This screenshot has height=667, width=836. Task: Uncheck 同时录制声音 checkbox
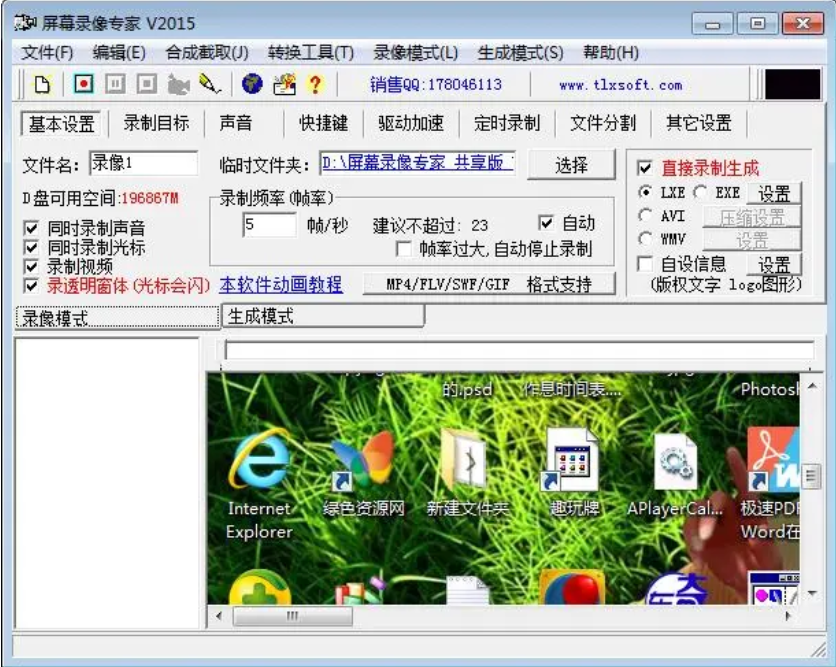(31, 229)
